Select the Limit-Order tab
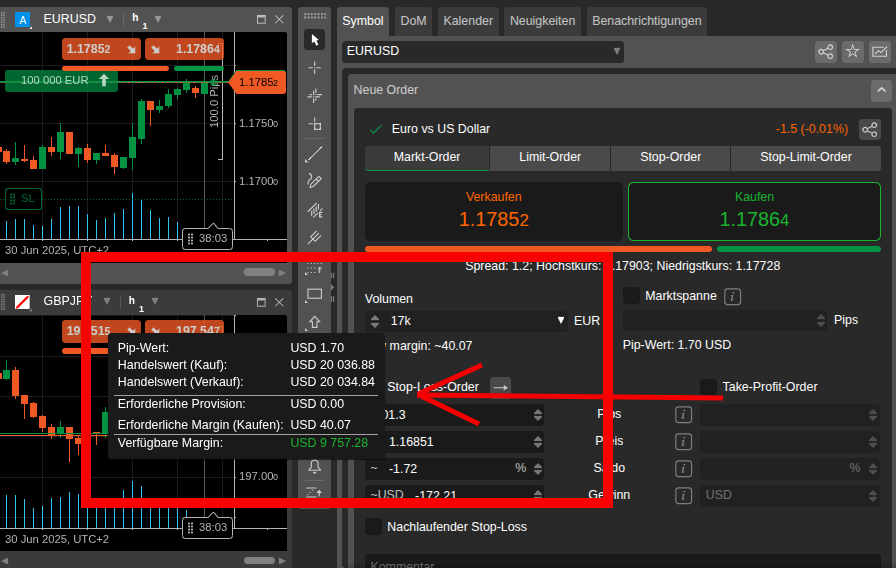 pos(550,158)
